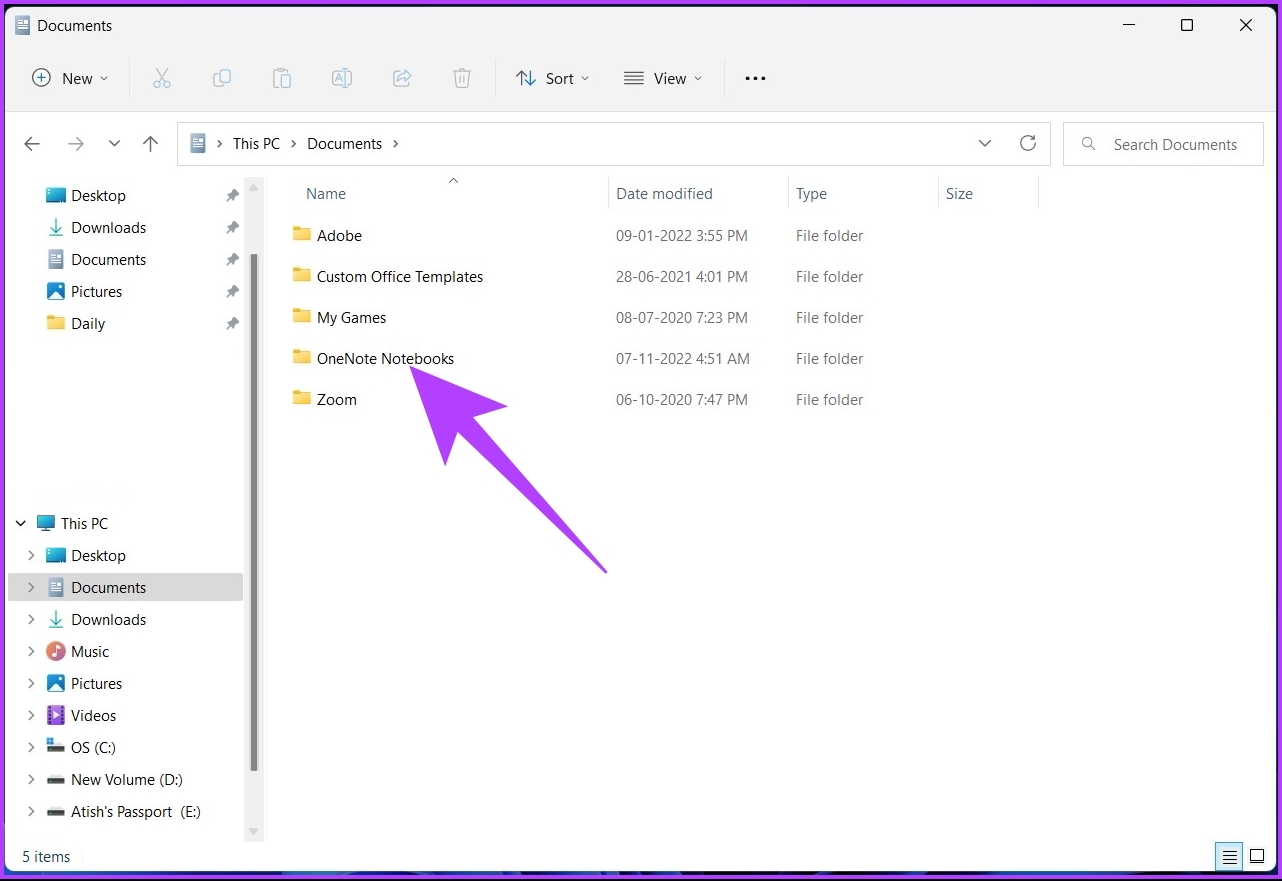
Task: Go up to the parent folder
Action: pos(151,143)
